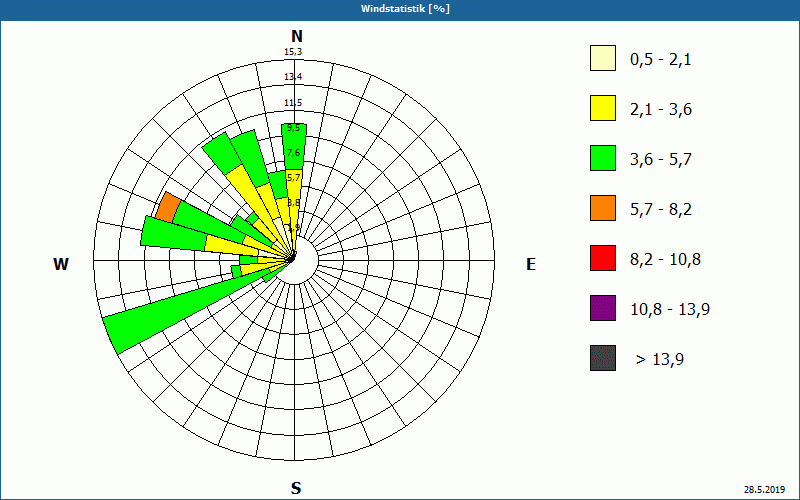Select the legend label 0,5 - 2,1
Viewport: 800px width, 500px height.
pyautogui.click(x=660, y=60)
